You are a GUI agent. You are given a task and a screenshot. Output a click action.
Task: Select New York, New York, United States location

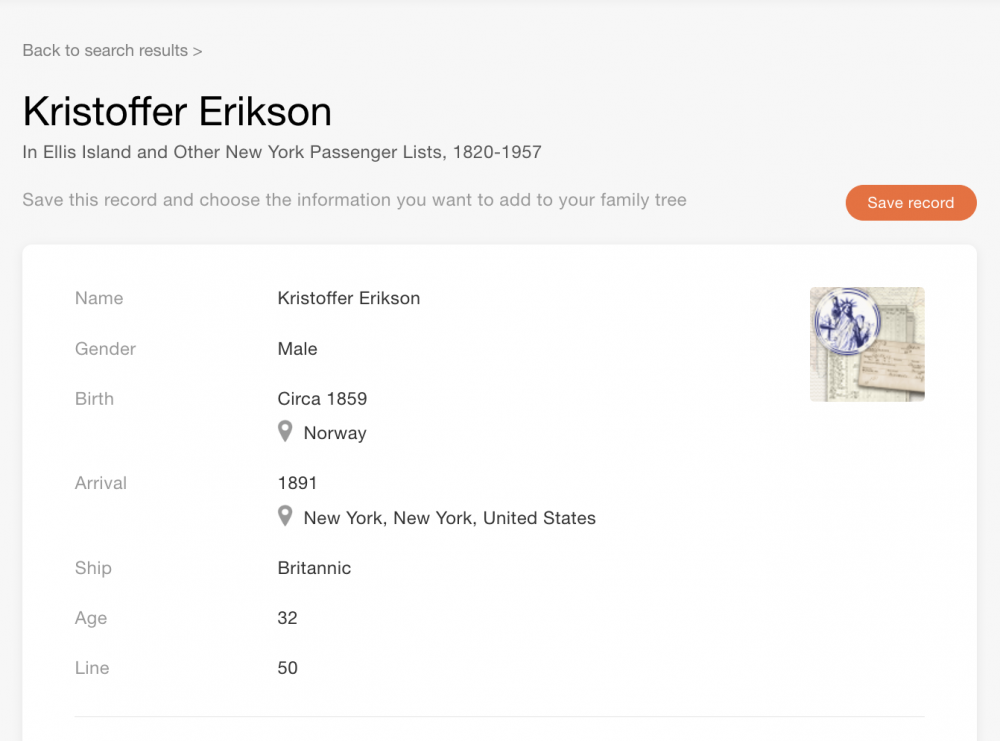click(x=450, y=518)
